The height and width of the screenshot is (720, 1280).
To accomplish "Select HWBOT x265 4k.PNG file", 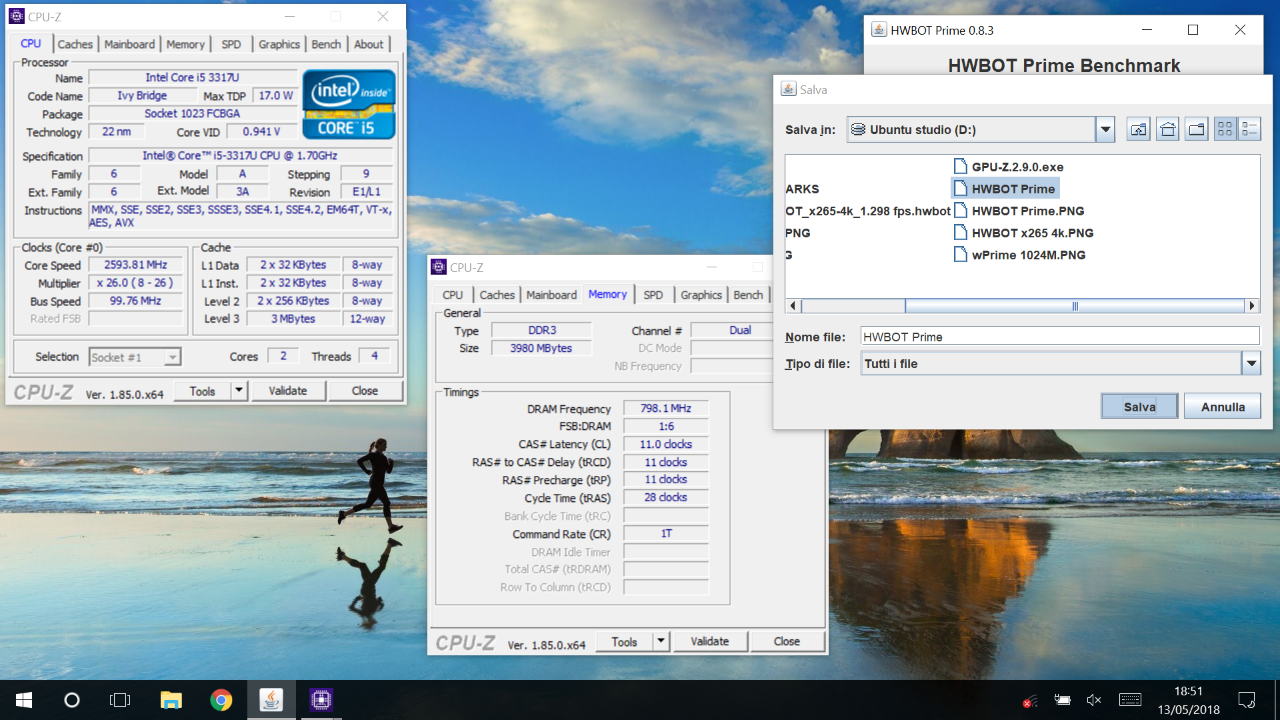I will pos(1023,233).
